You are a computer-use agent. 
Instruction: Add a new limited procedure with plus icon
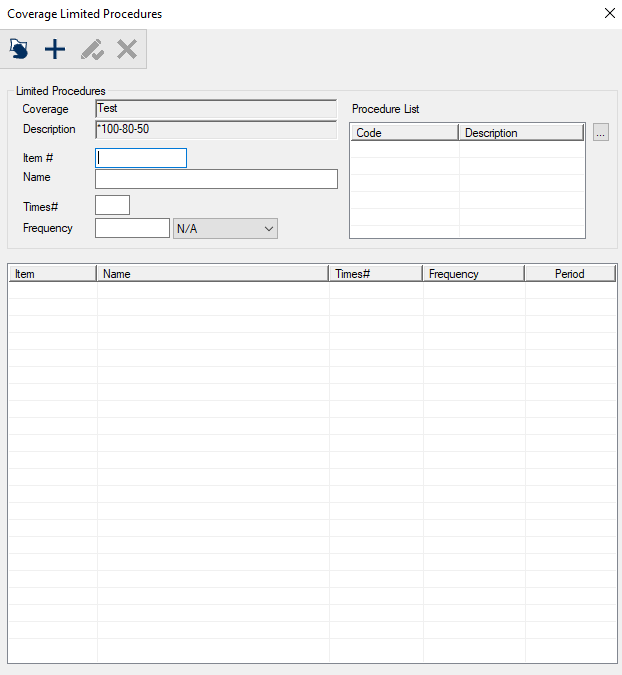tap(55, 49)
